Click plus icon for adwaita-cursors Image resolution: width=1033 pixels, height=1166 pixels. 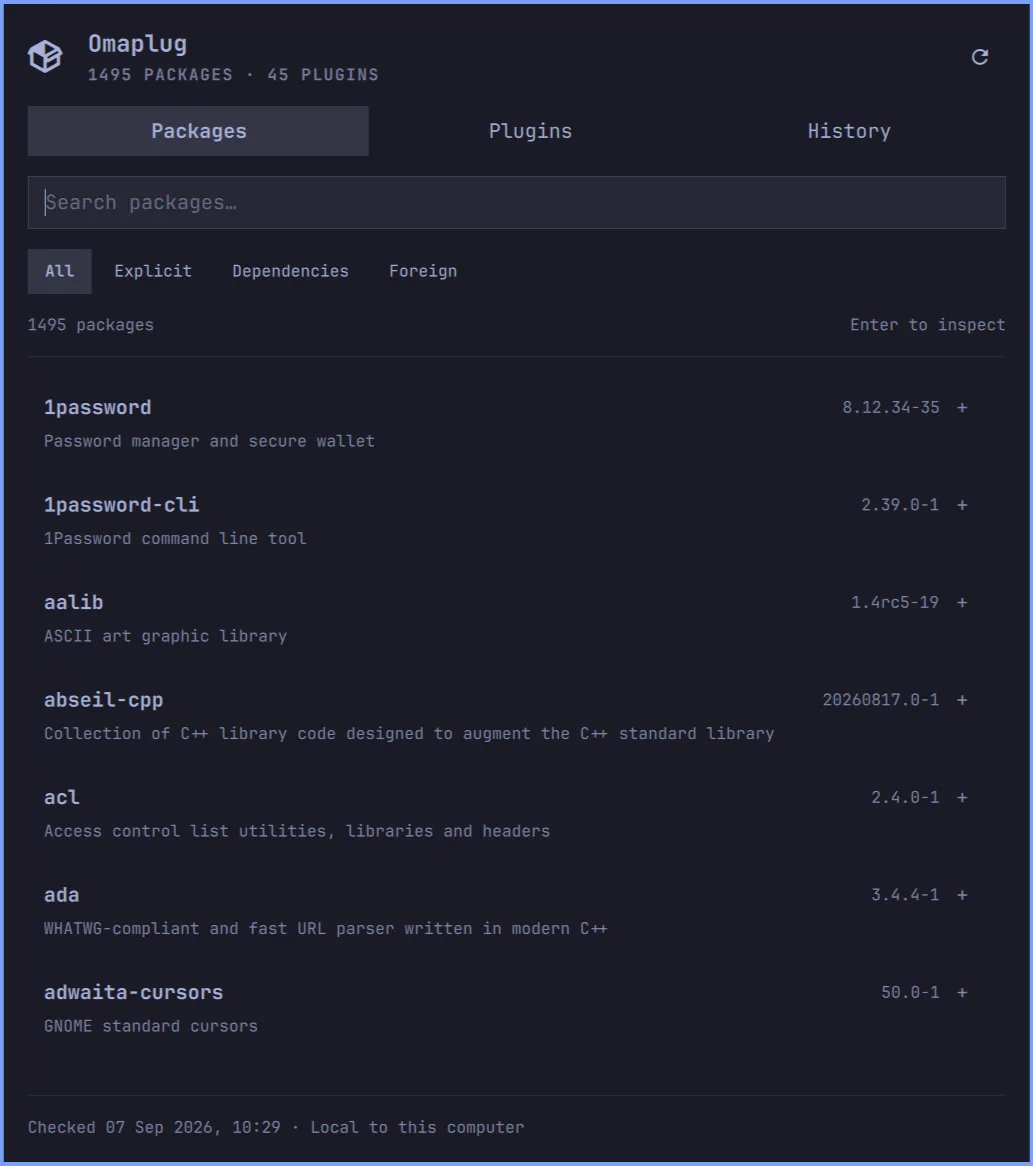962,992
